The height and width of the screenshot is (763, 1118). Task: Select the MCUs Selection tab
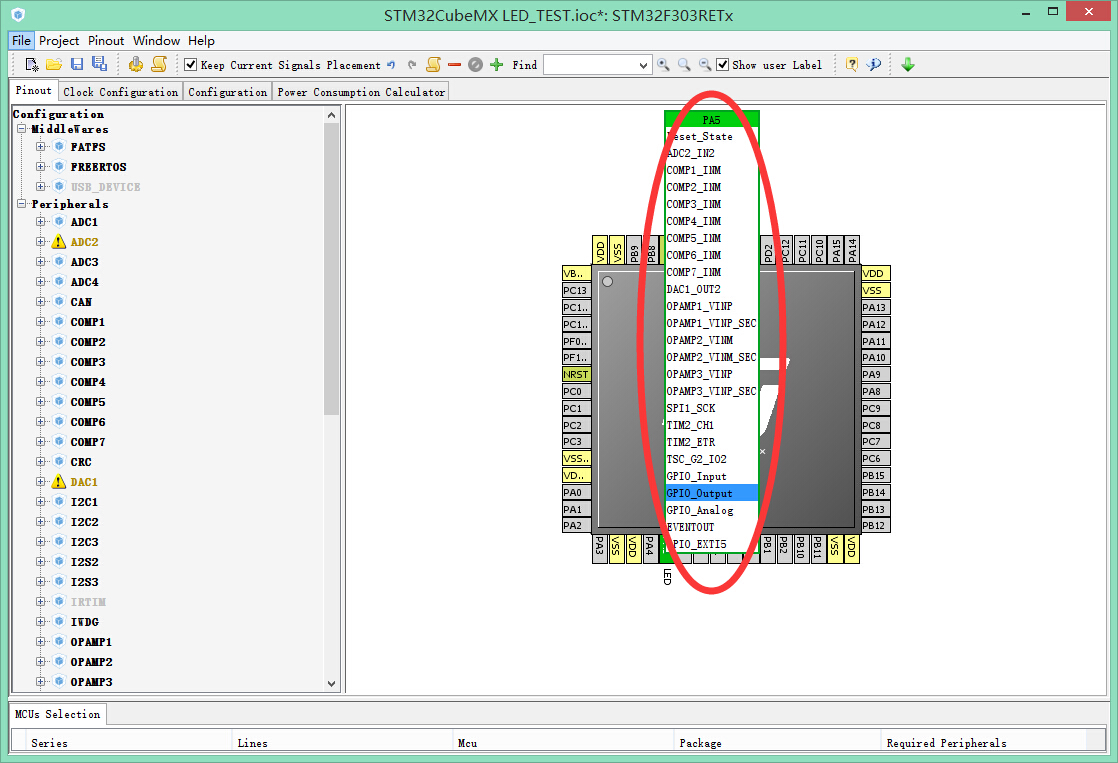[58, 714]
